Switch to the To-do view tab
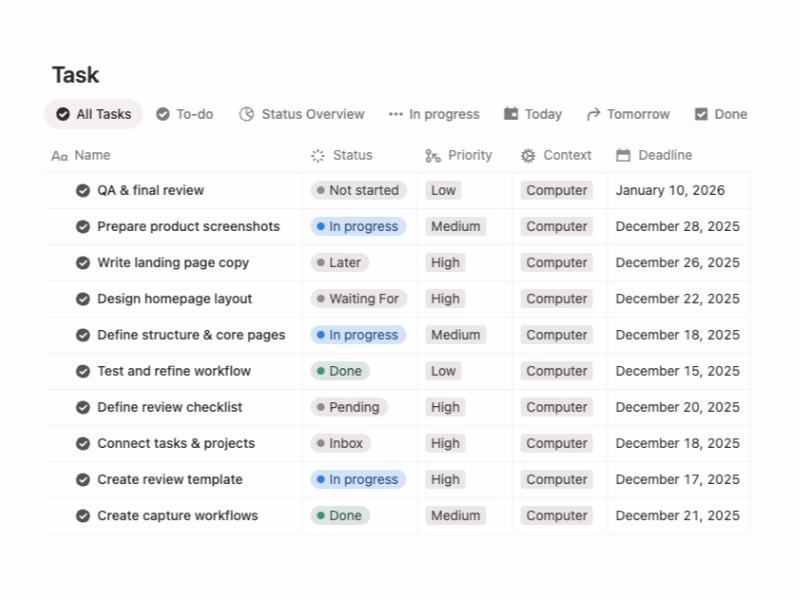800x600 pixels. coord(185,114)
